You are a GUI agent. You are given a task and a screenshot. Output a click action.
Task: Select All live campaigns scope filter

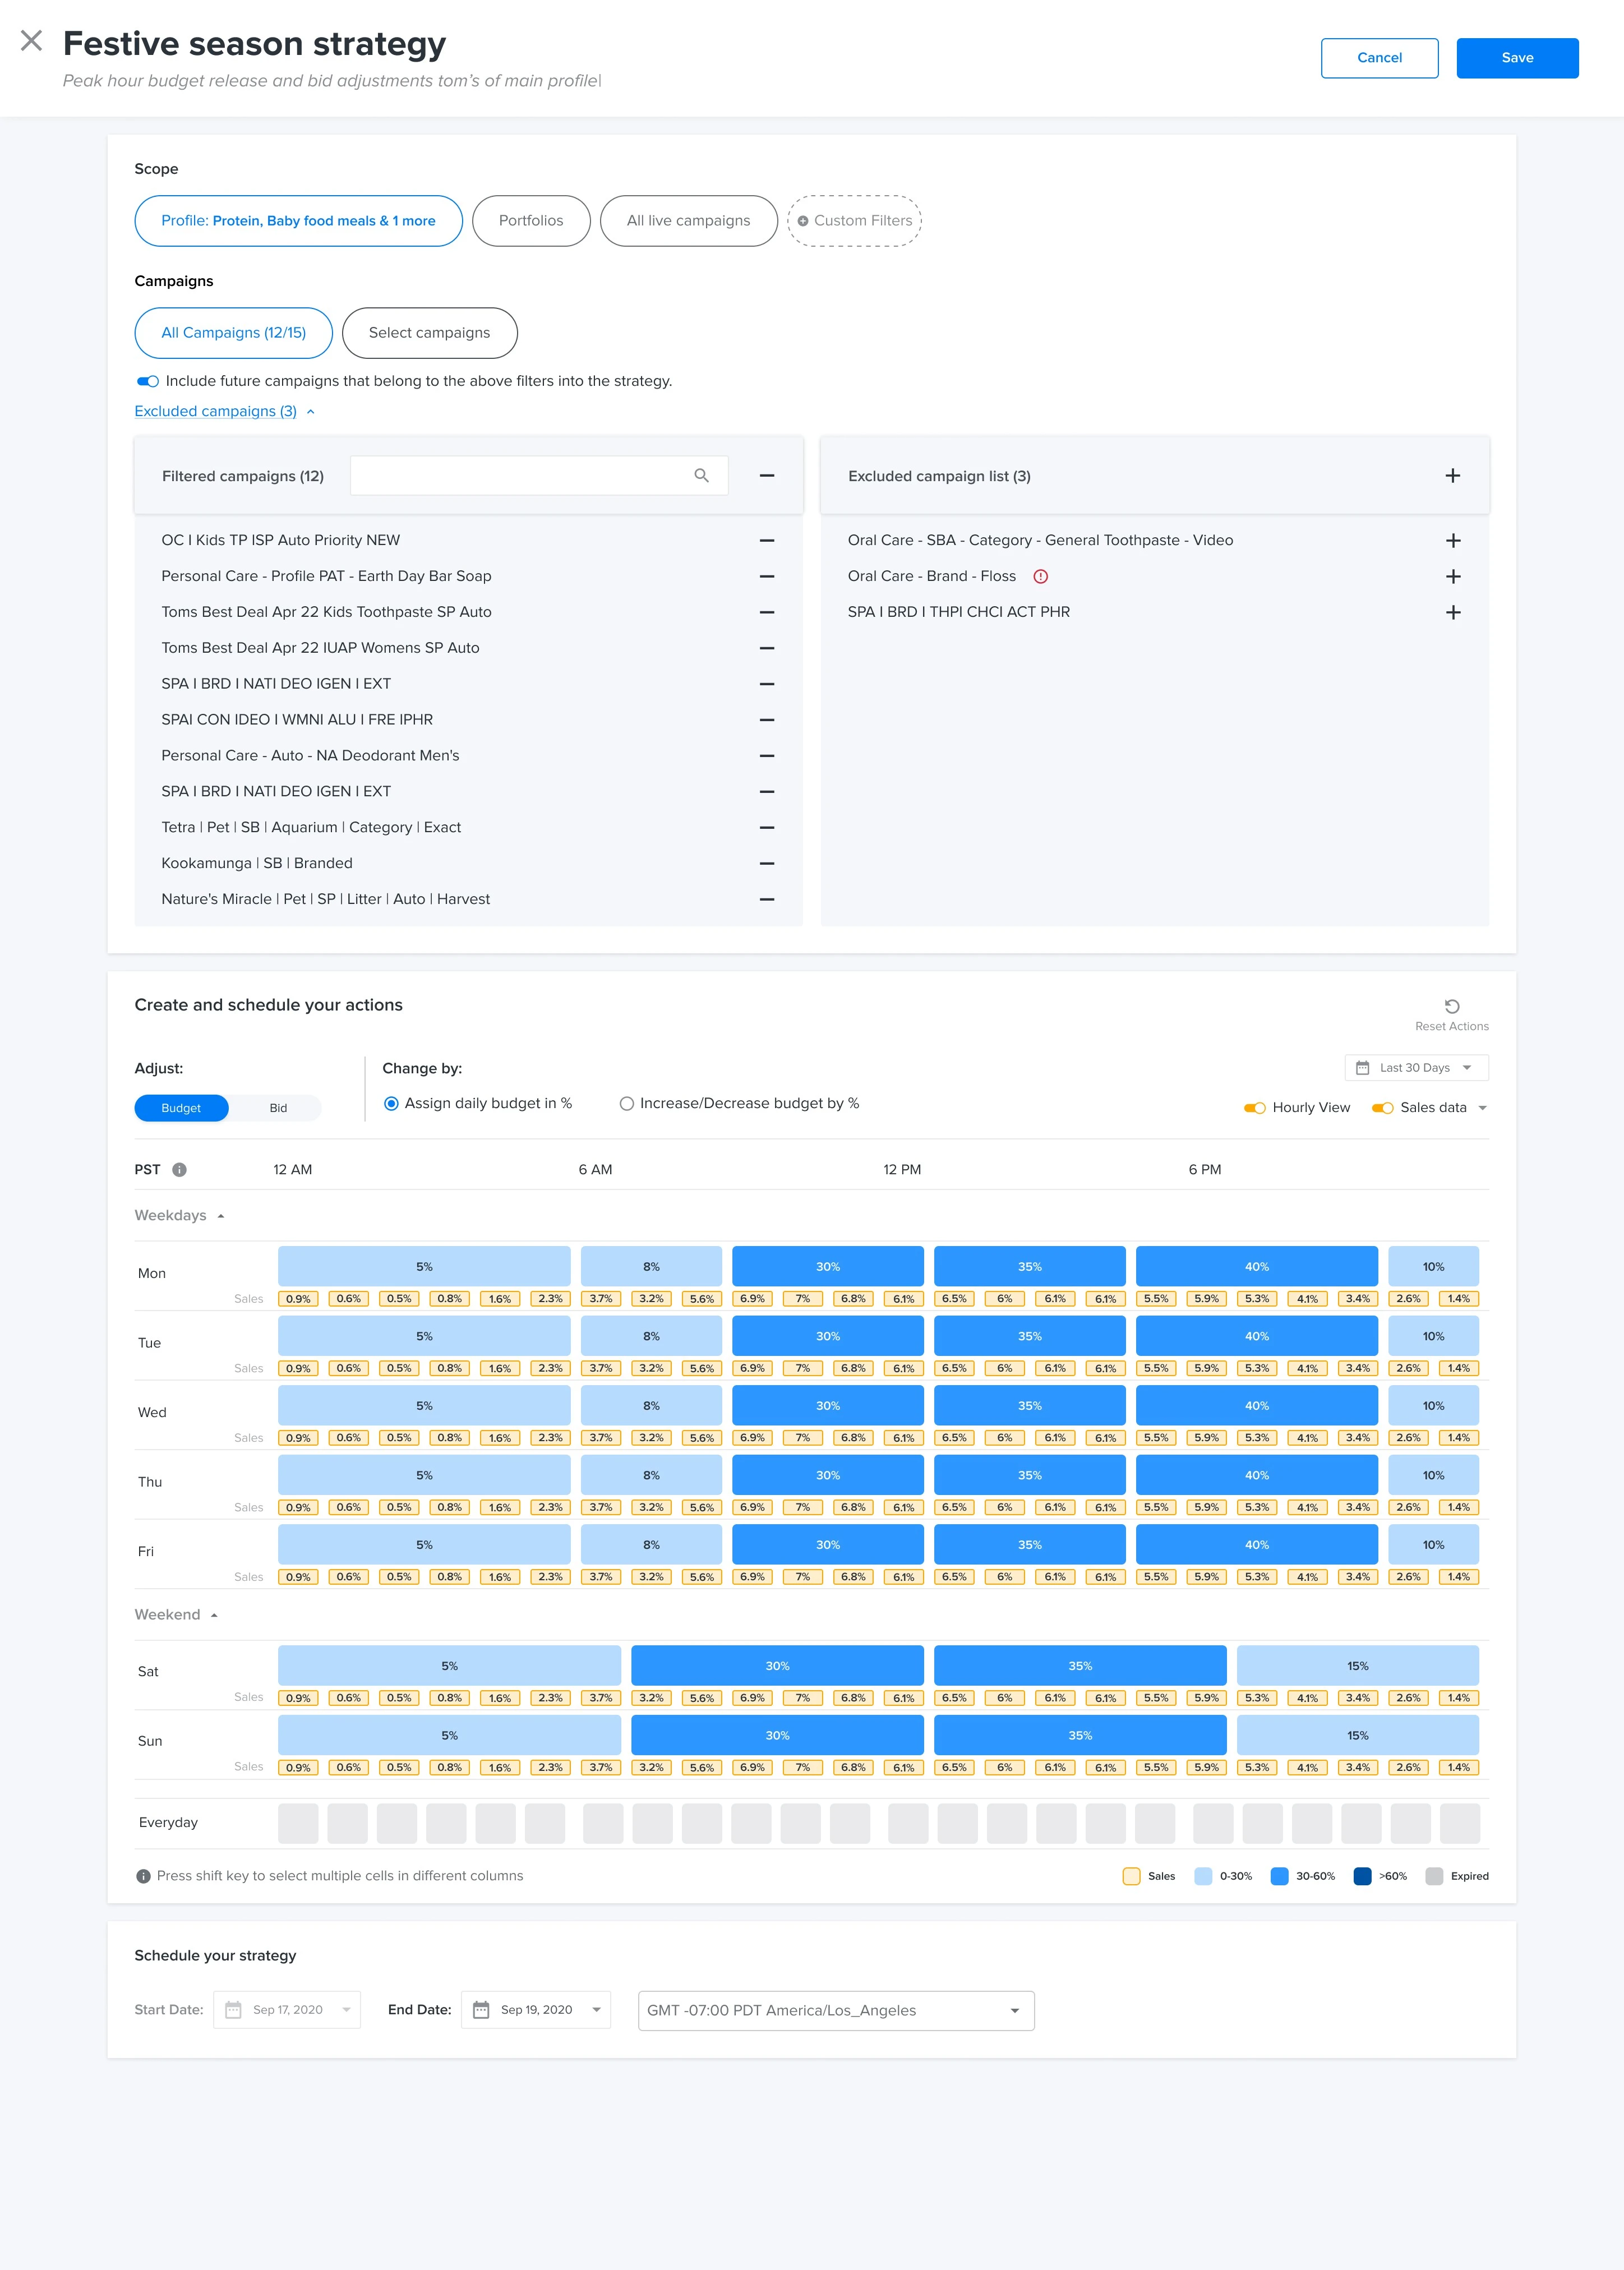688,221
